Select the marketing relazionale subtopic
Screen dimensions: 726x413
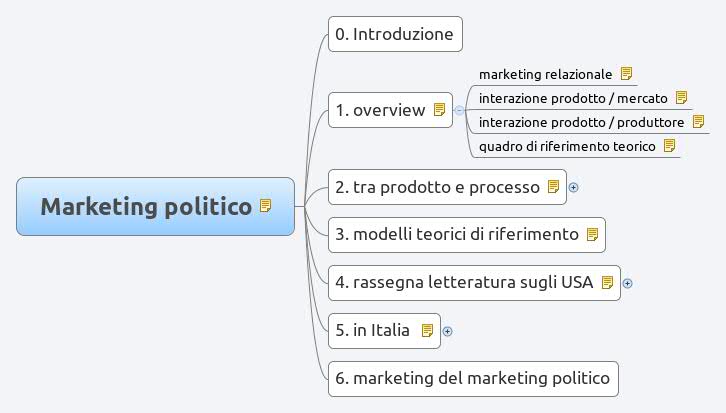[545, 74]
